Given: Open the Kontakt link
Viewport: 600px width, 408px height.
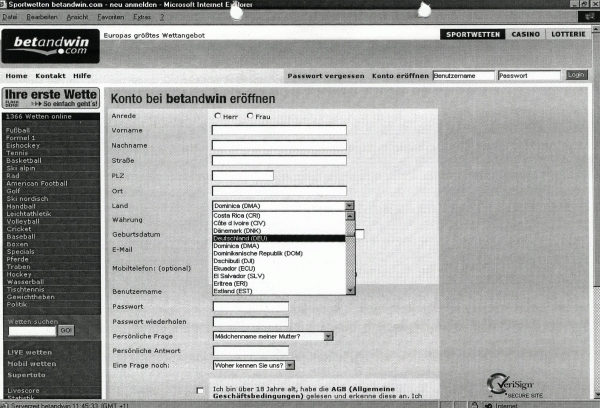Looking at the screenshot, I should click(x=51, y=76).
